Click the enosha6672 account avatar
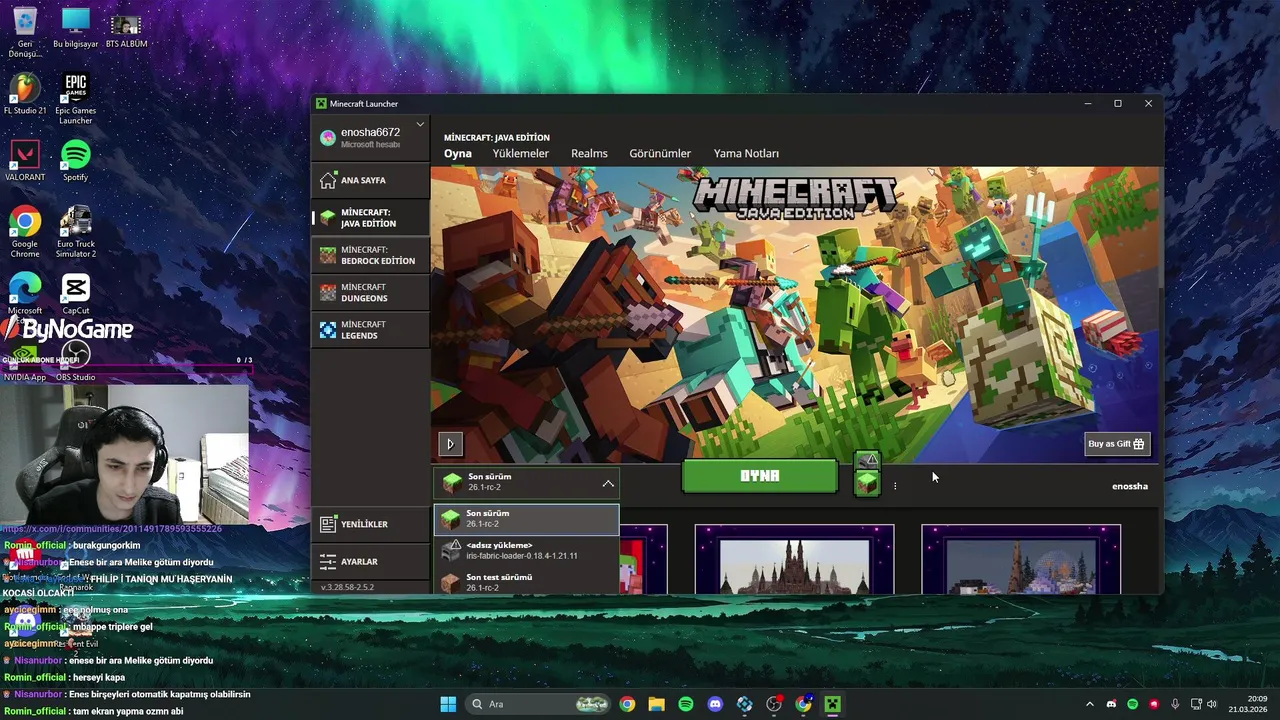Screen dimensions: 1280x720 click(x=328, y=138)
